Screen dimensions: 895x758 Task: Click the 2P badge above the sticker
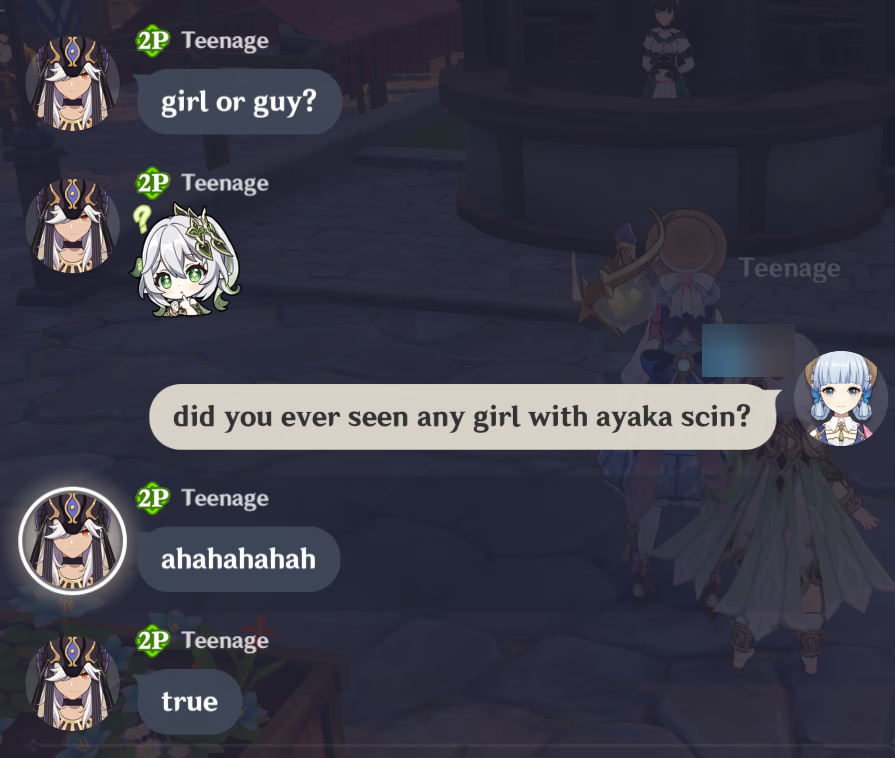coord(153,183)
